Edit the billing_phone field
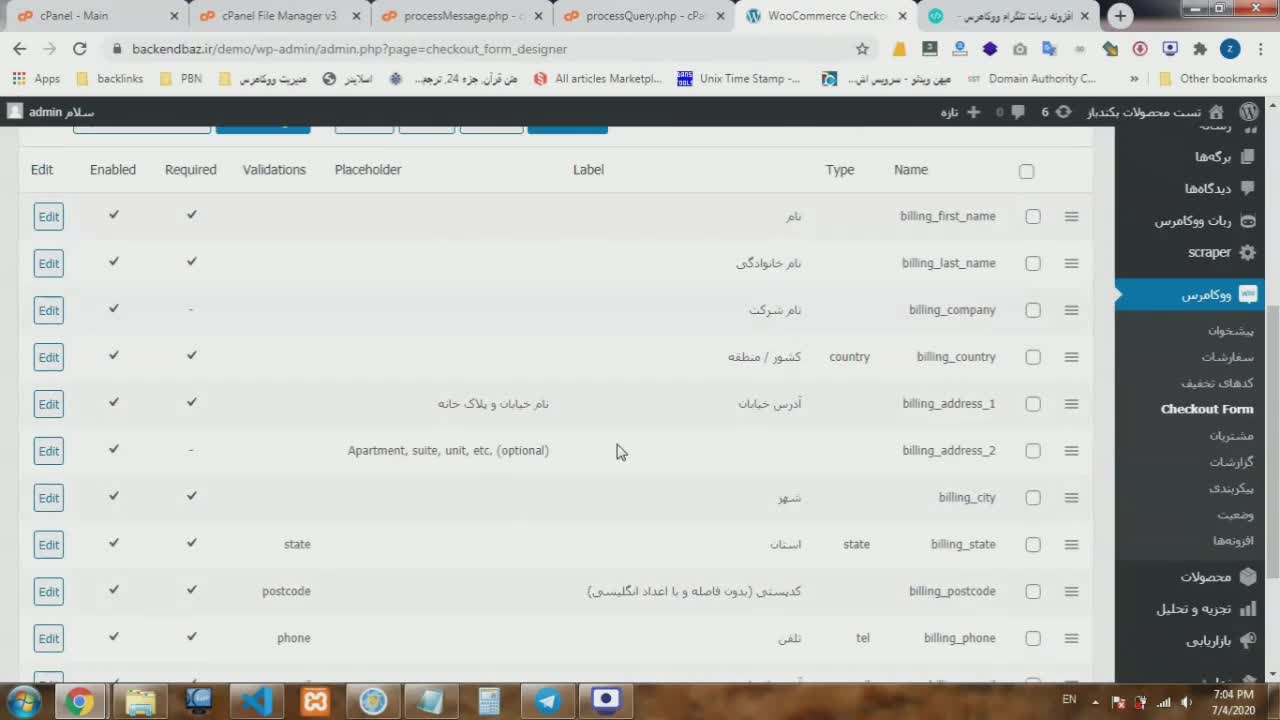 (x=48, y=639)
